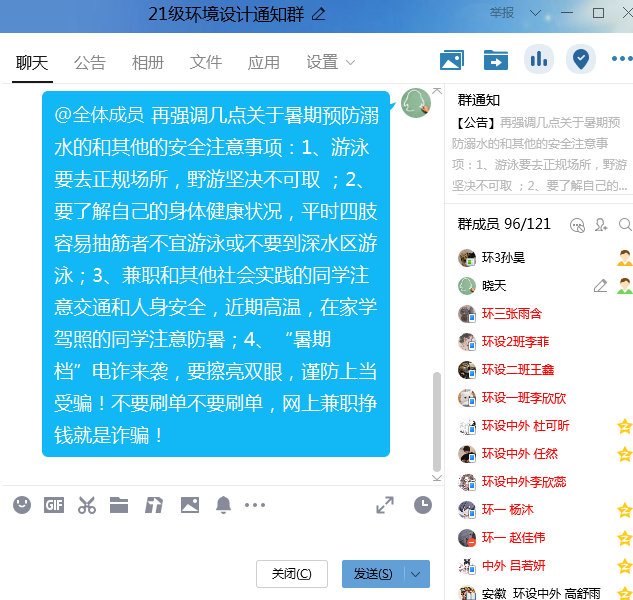The height and width of the screenshot is (600, 633).
Task: Open the send options arrow beside 发送
Action: (417, 574)
